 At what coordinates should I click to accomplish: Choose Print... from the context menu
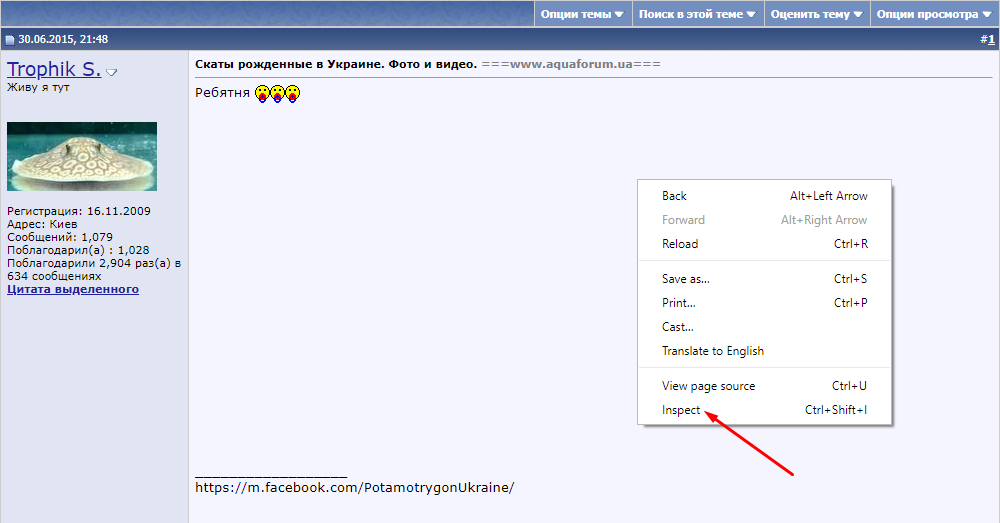678,303
